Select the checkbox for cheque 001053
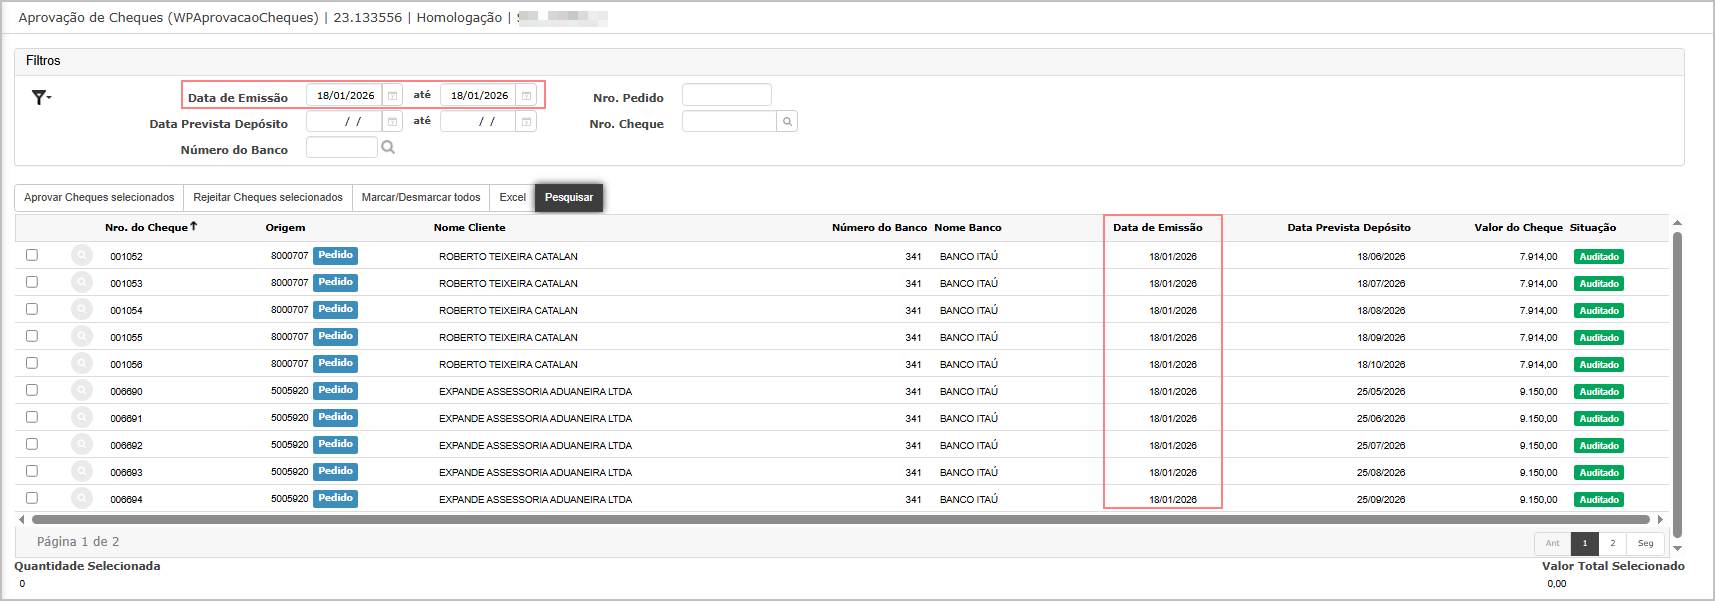The width and height of the screenshot is (1715, 601). click(32, 283)
